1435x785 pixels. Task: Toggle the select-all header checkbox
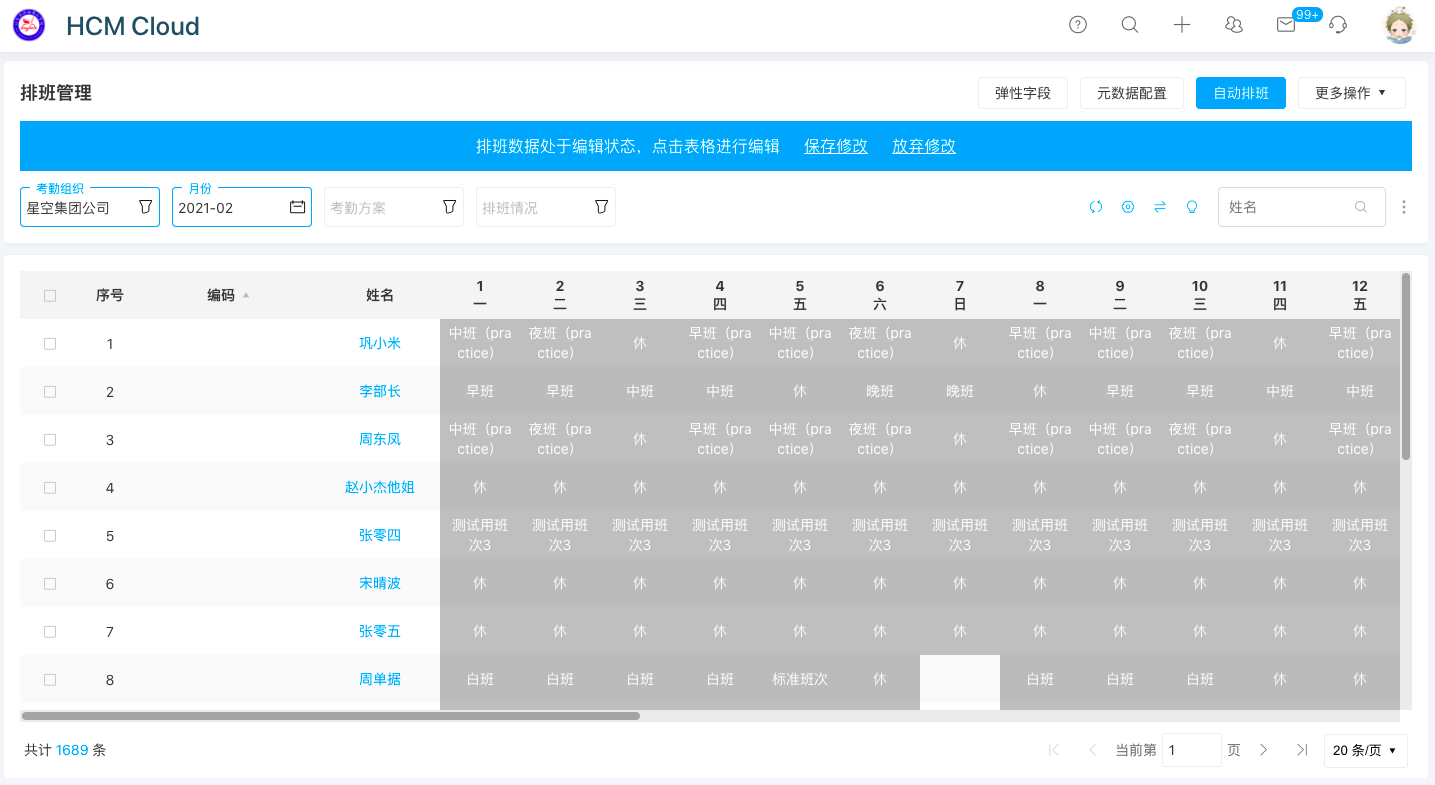pyautogui.click(x=50, y=295)
